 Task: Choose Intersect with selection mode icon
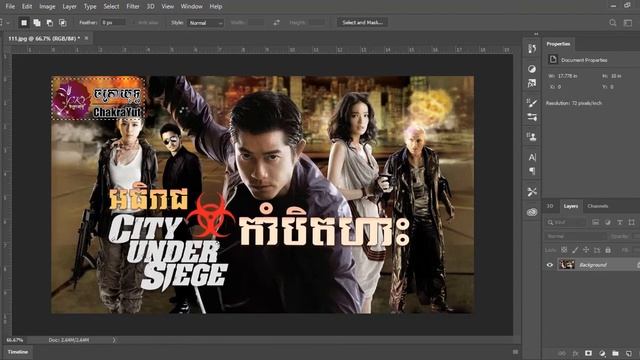62,23
